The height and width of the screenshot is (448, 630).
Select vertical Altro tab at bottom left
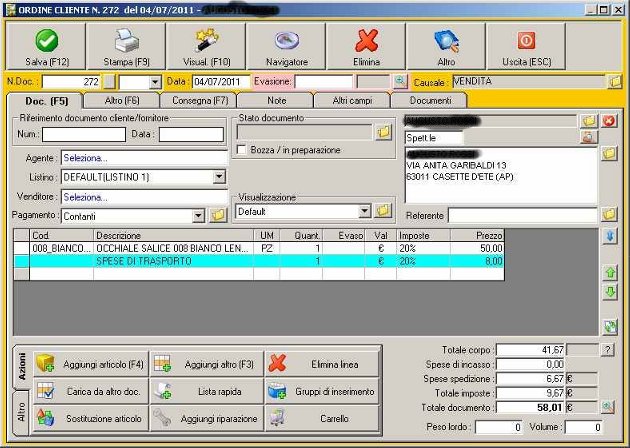point(21,412)
